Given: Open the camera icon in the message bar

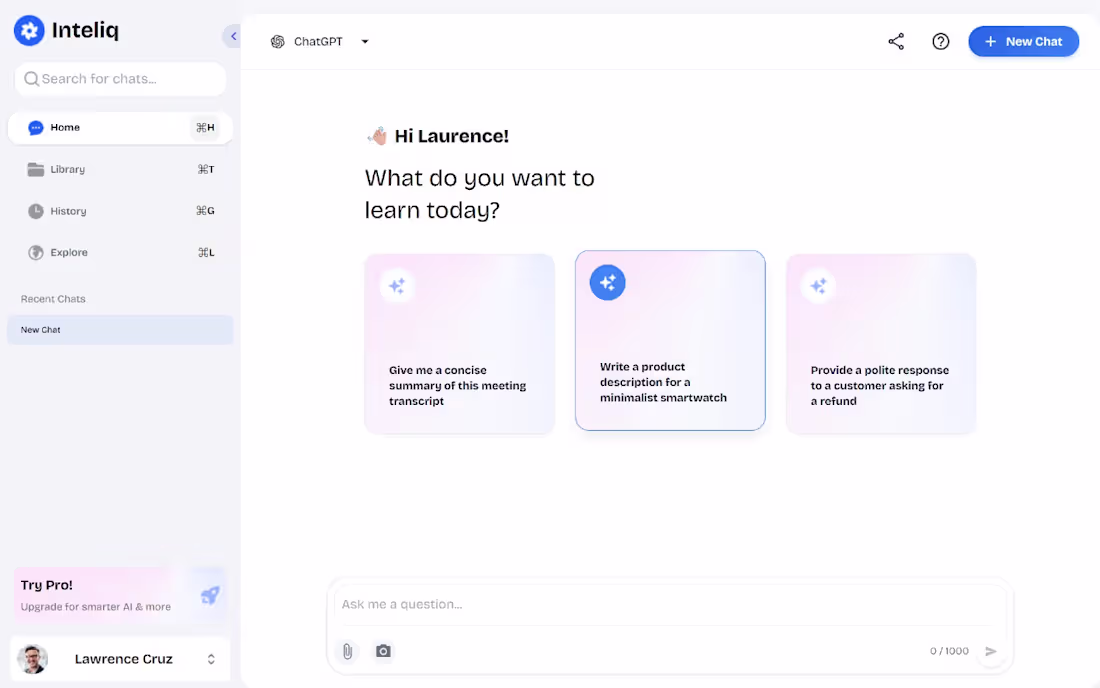Looking at the screenshot, I should point(383,651).
